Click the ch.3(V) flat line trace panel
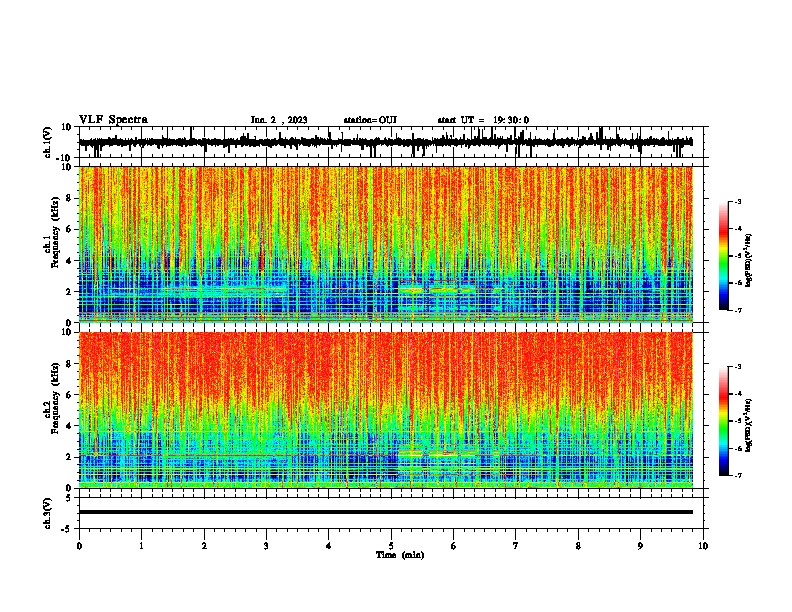792x612 pixels. pyautogui.click(x=391, y=513)
